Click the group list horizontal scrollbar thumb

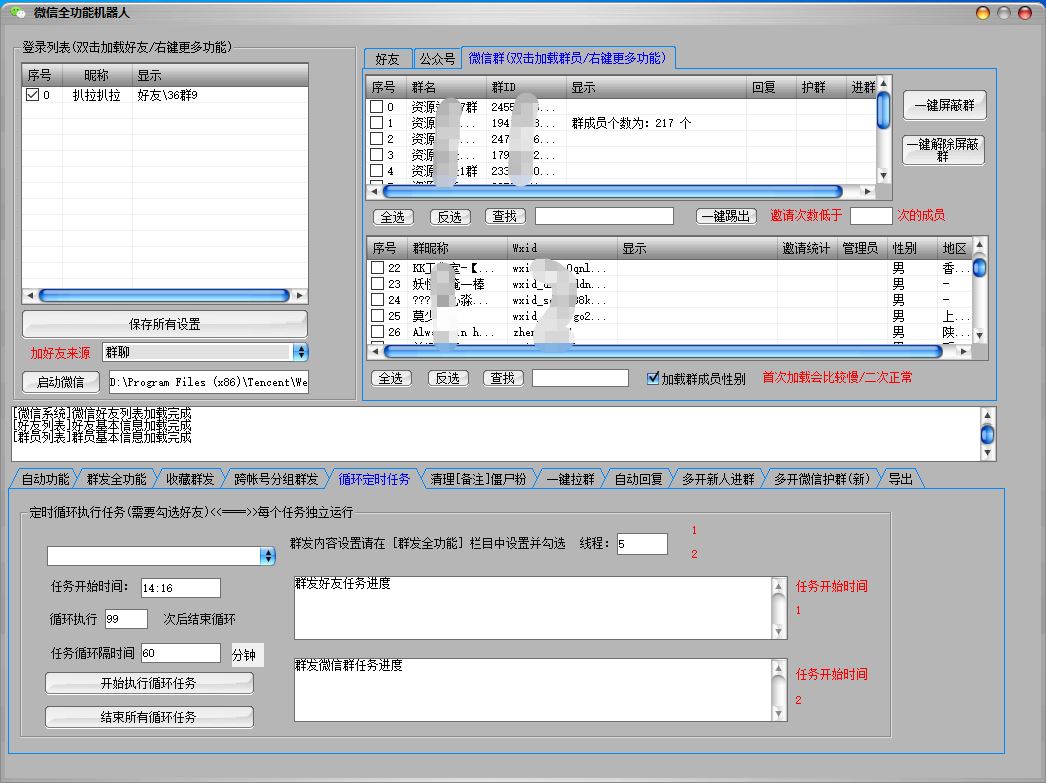[x=610, y=191]
